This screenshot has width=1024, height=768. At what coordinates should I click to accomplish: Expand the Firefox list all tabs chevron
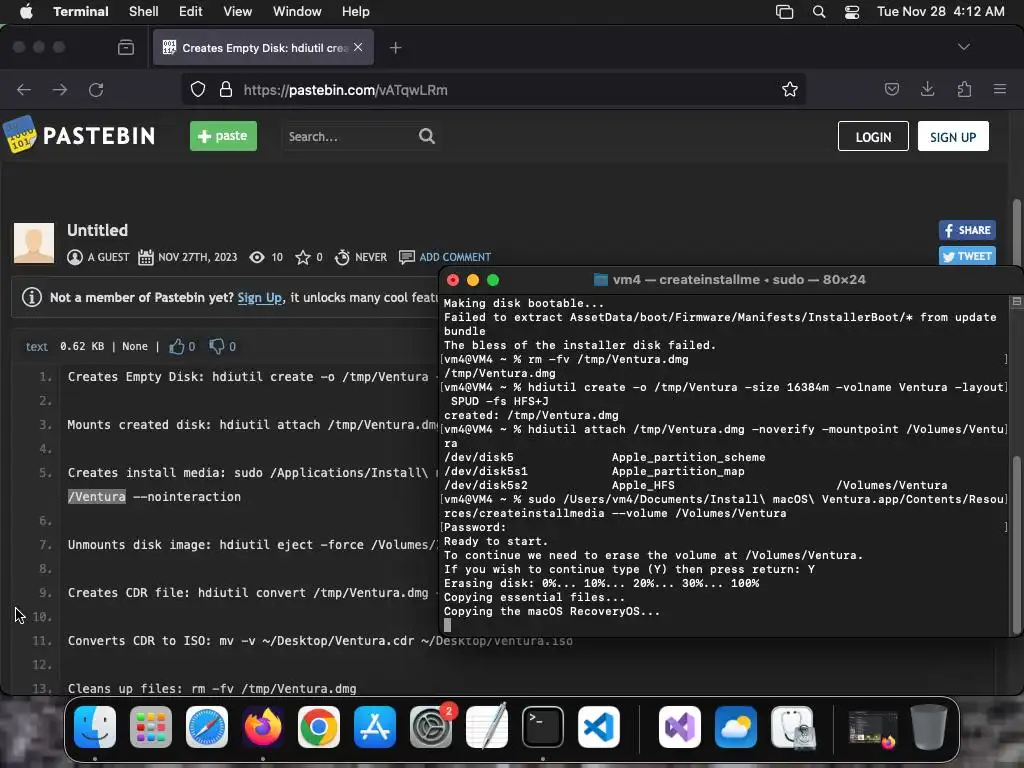[x=964, y=47]
